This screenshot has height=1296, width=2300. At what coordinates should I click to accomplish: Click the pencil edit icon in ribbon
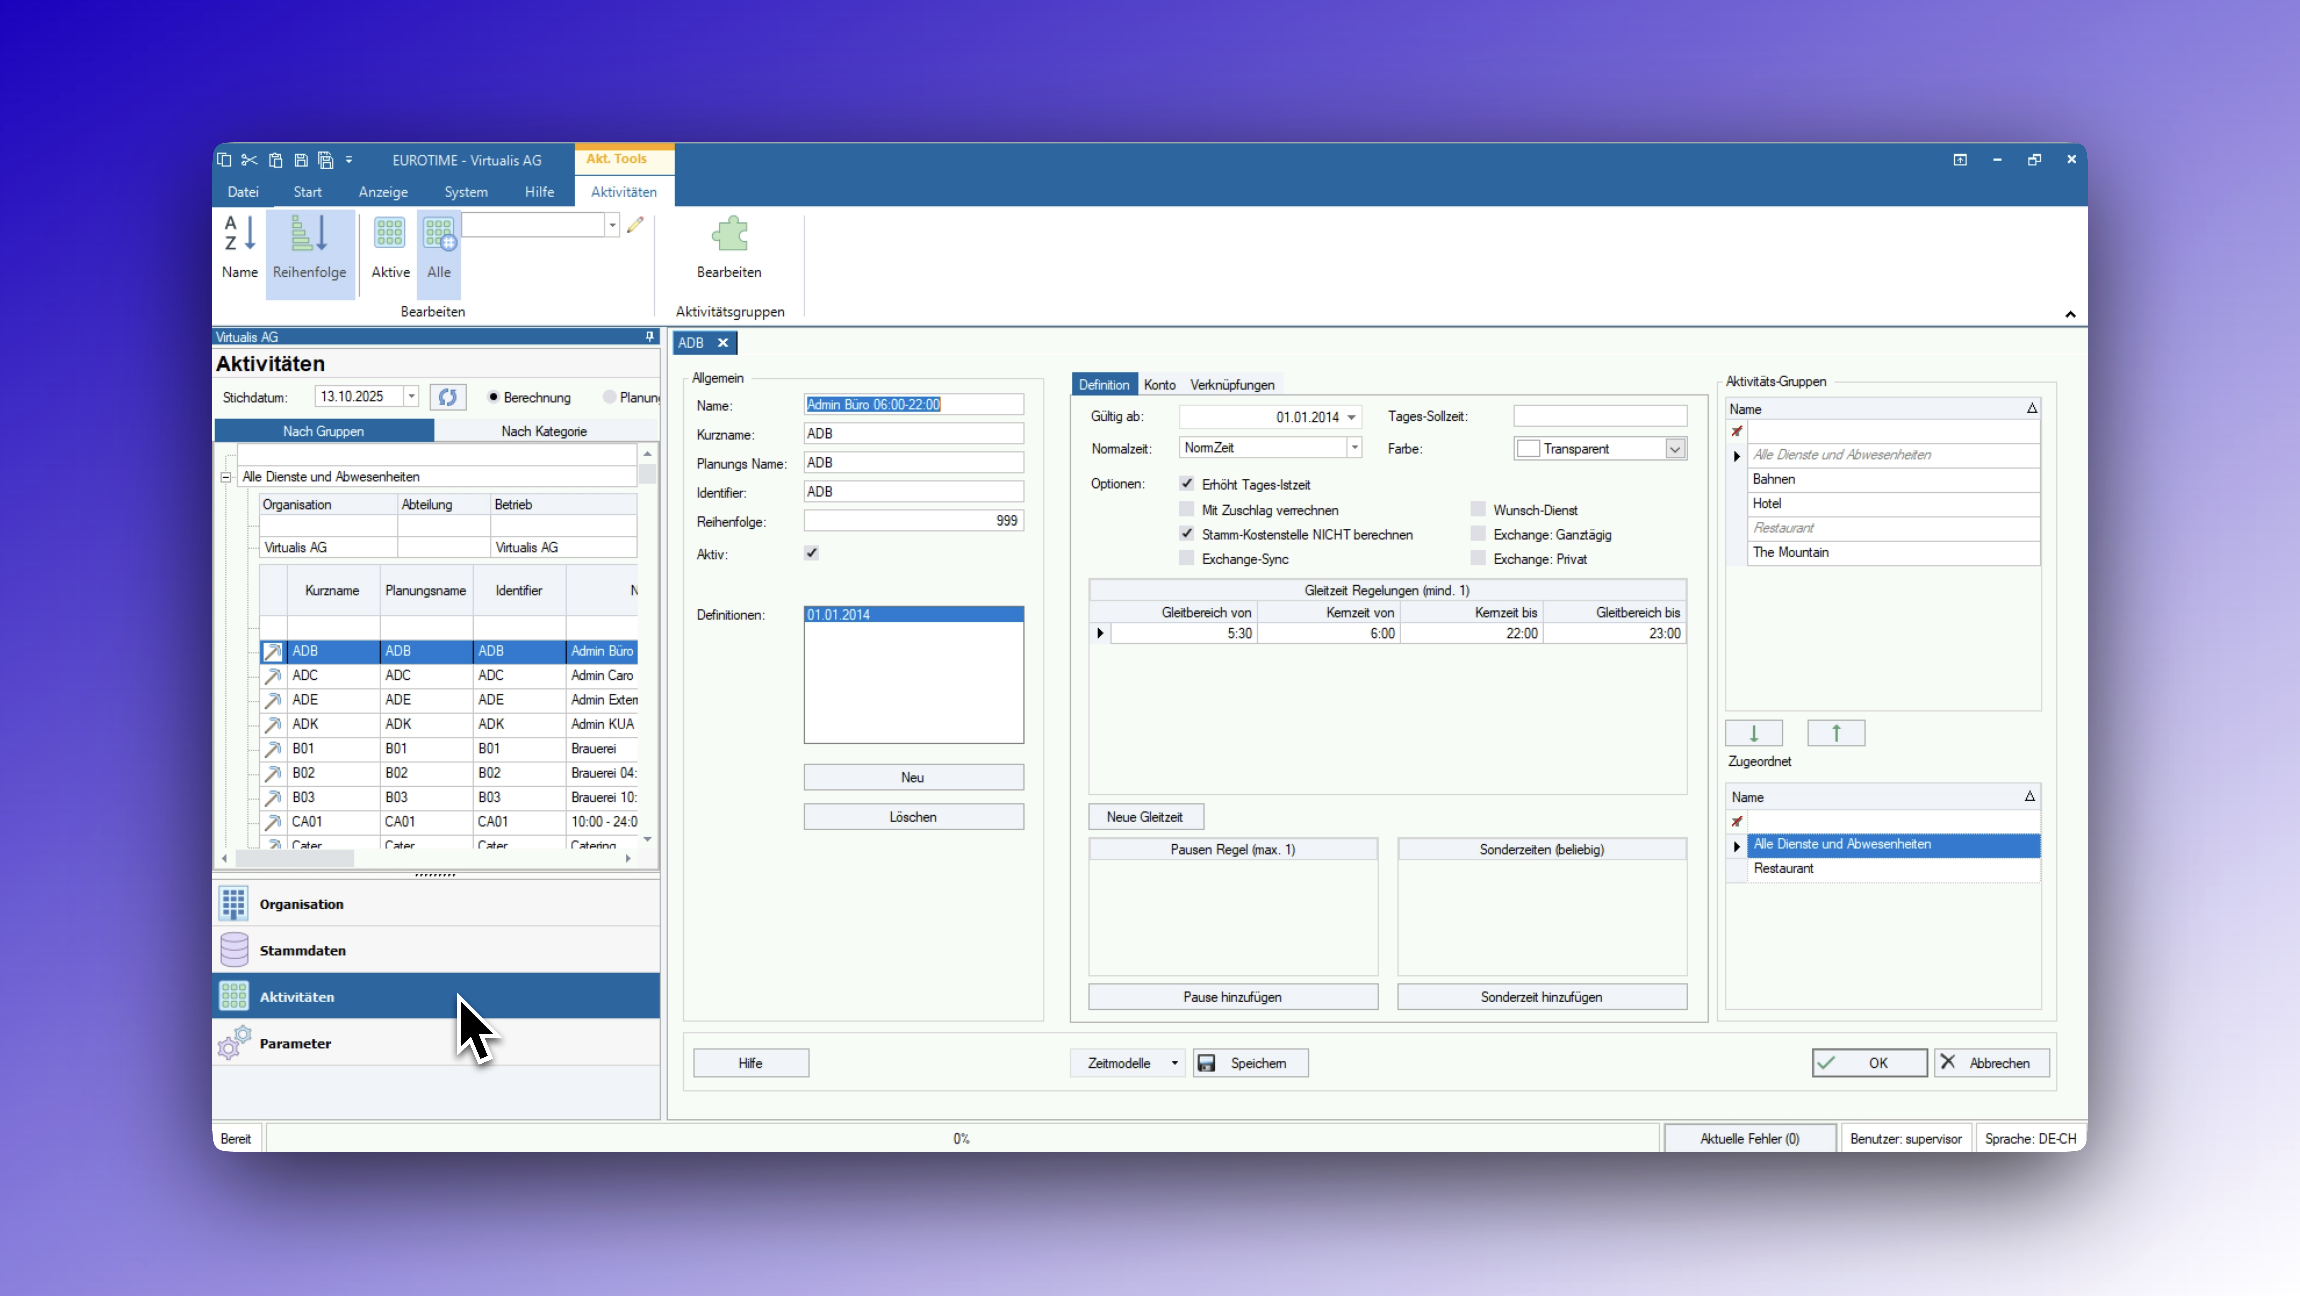[635, 225]
